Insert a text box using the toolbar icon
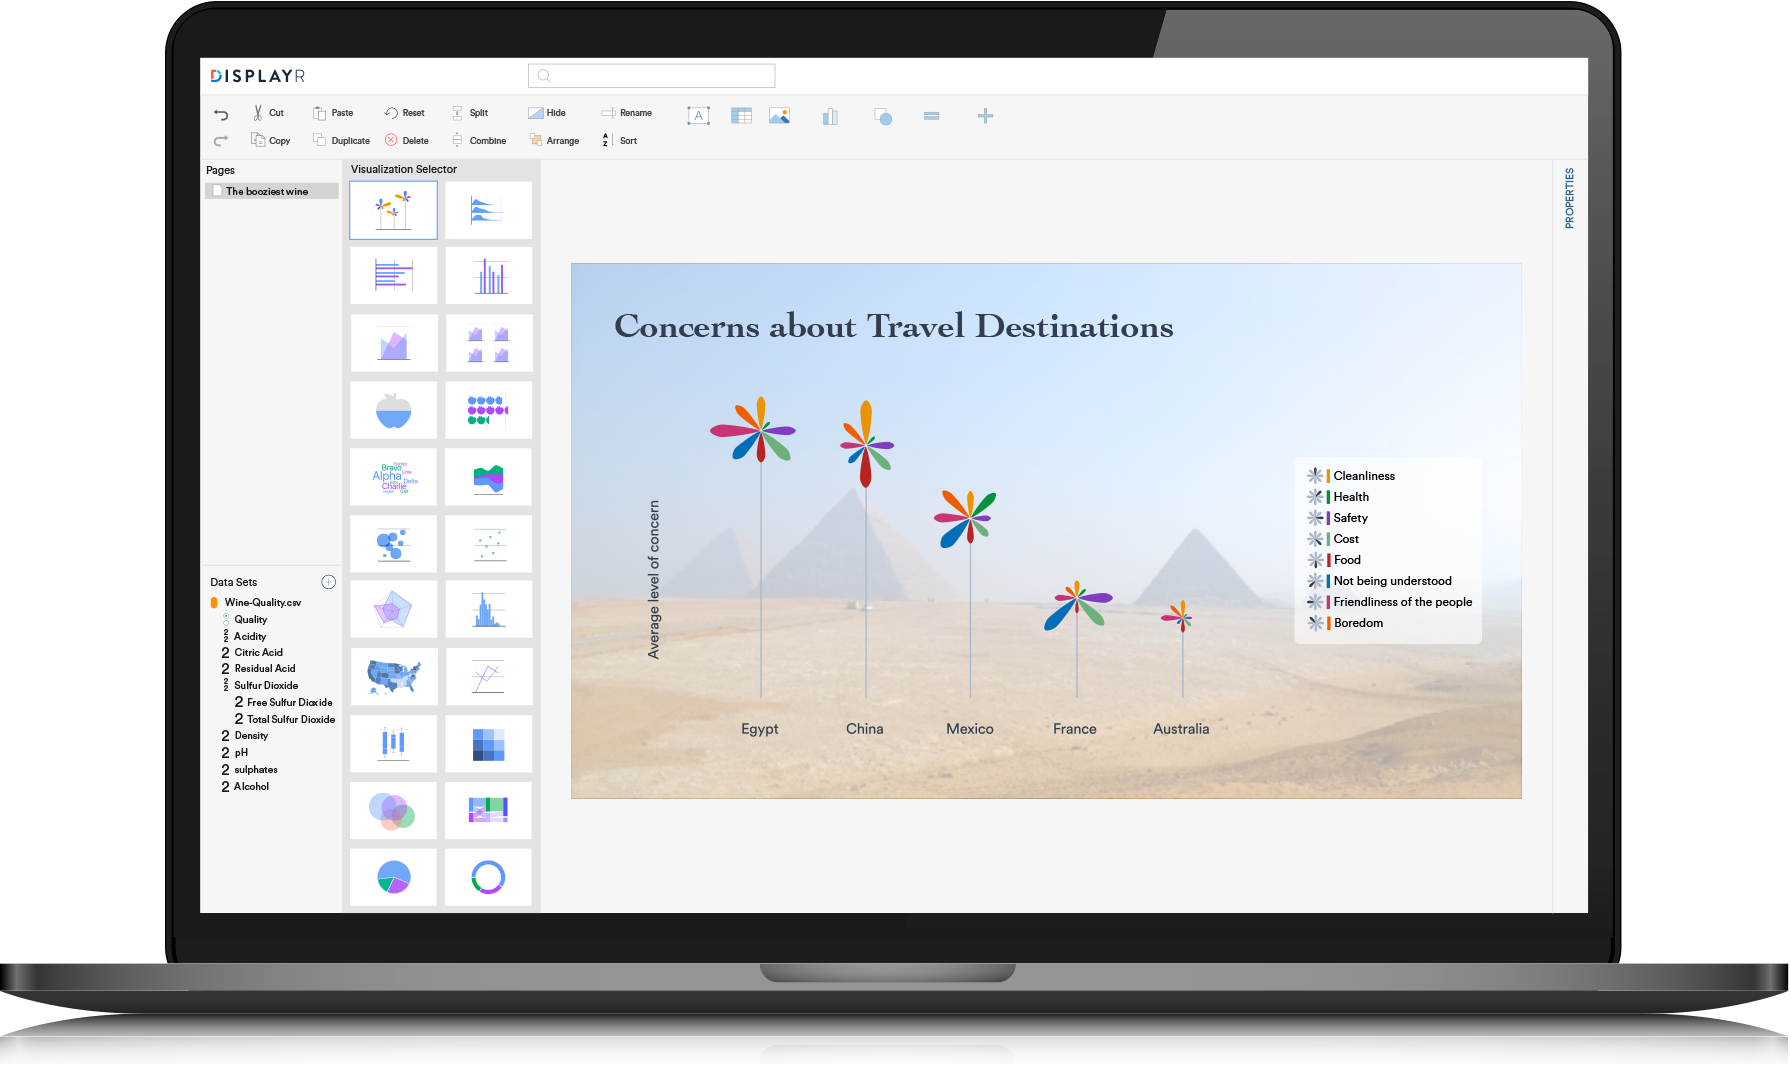The image size is (1791, 1065). tap(699, 116)
